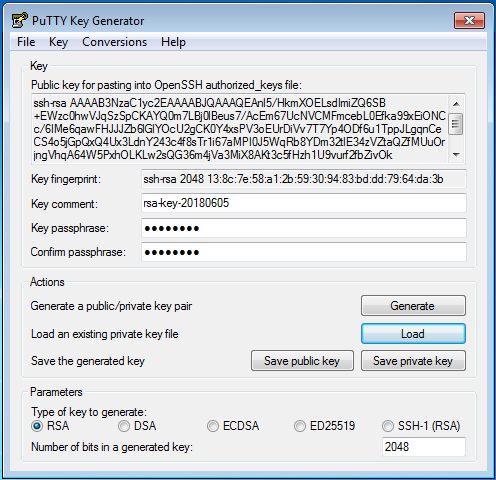This screenshot has height=480, width=496.
Task: Select ED25519 key type radio button
Action: 300,426
